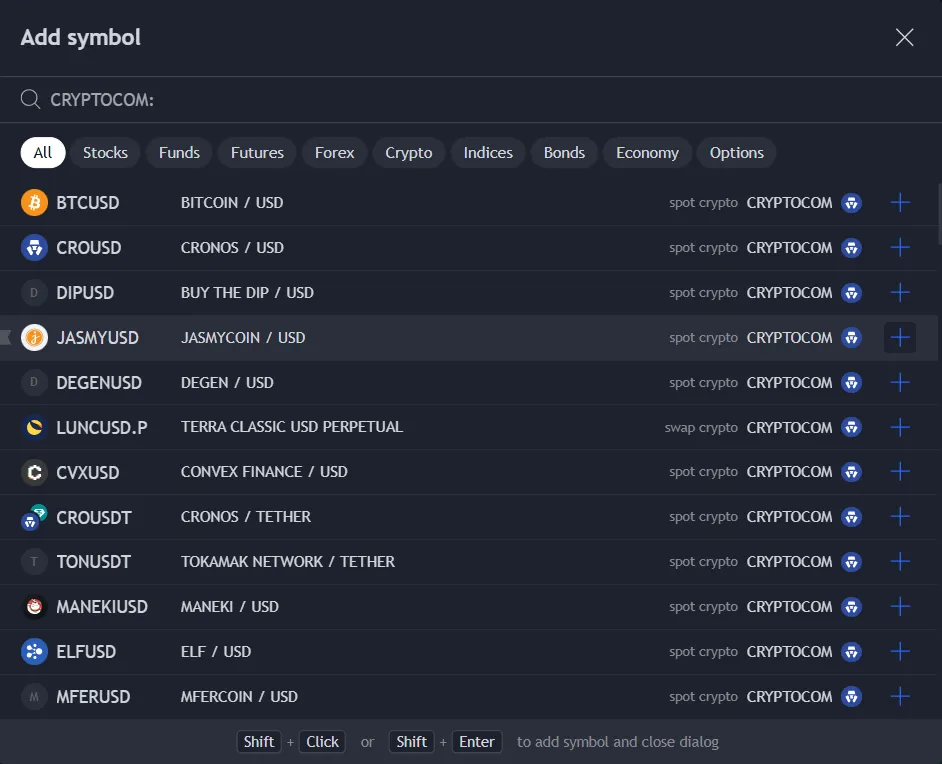
Task: Click the Convex Finance logo icon
Action: pos(34,472)
